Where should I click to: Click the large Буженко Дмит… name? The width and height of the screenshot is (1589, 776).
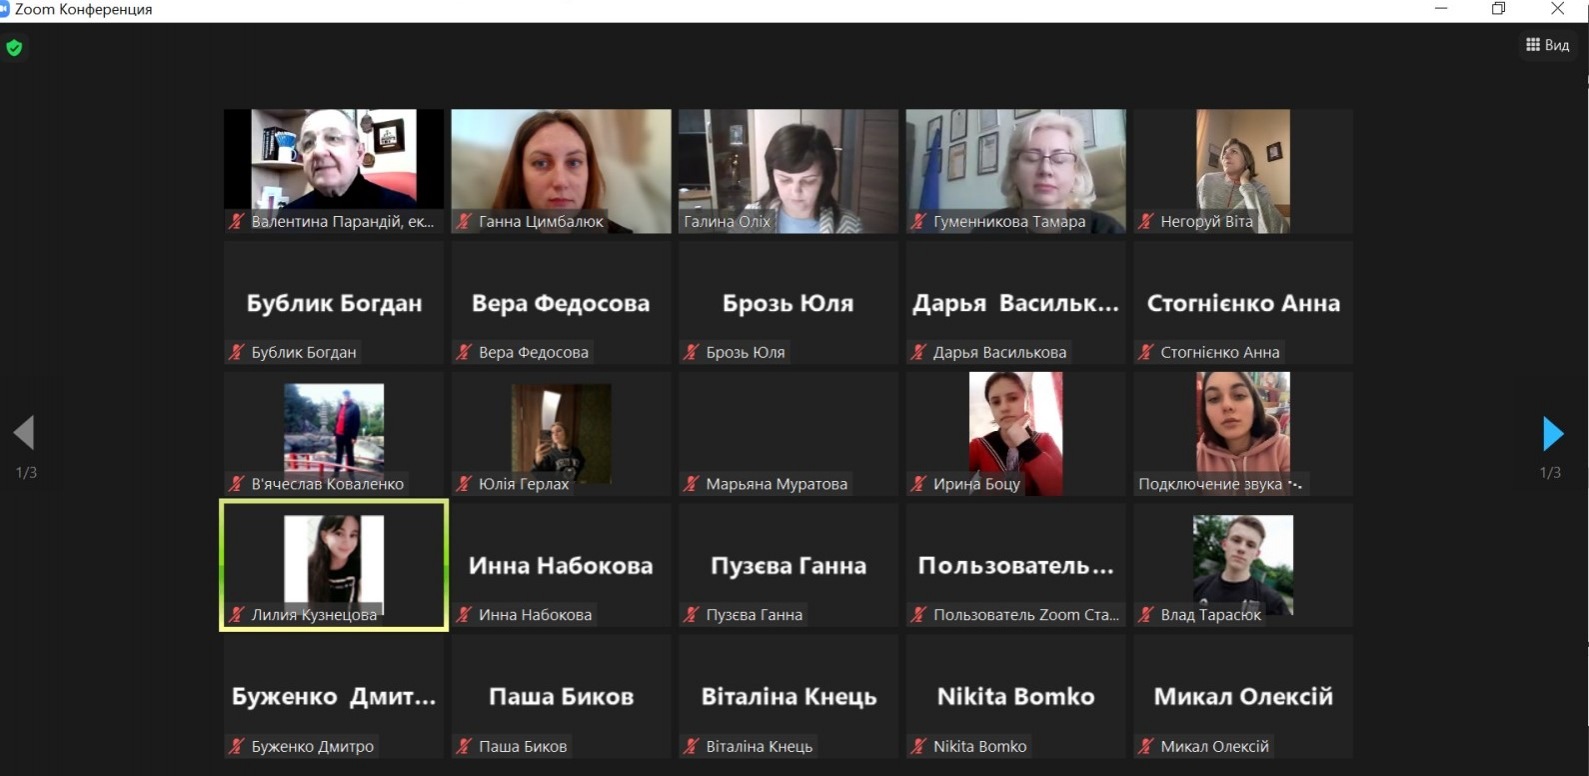tap(334, 697)
